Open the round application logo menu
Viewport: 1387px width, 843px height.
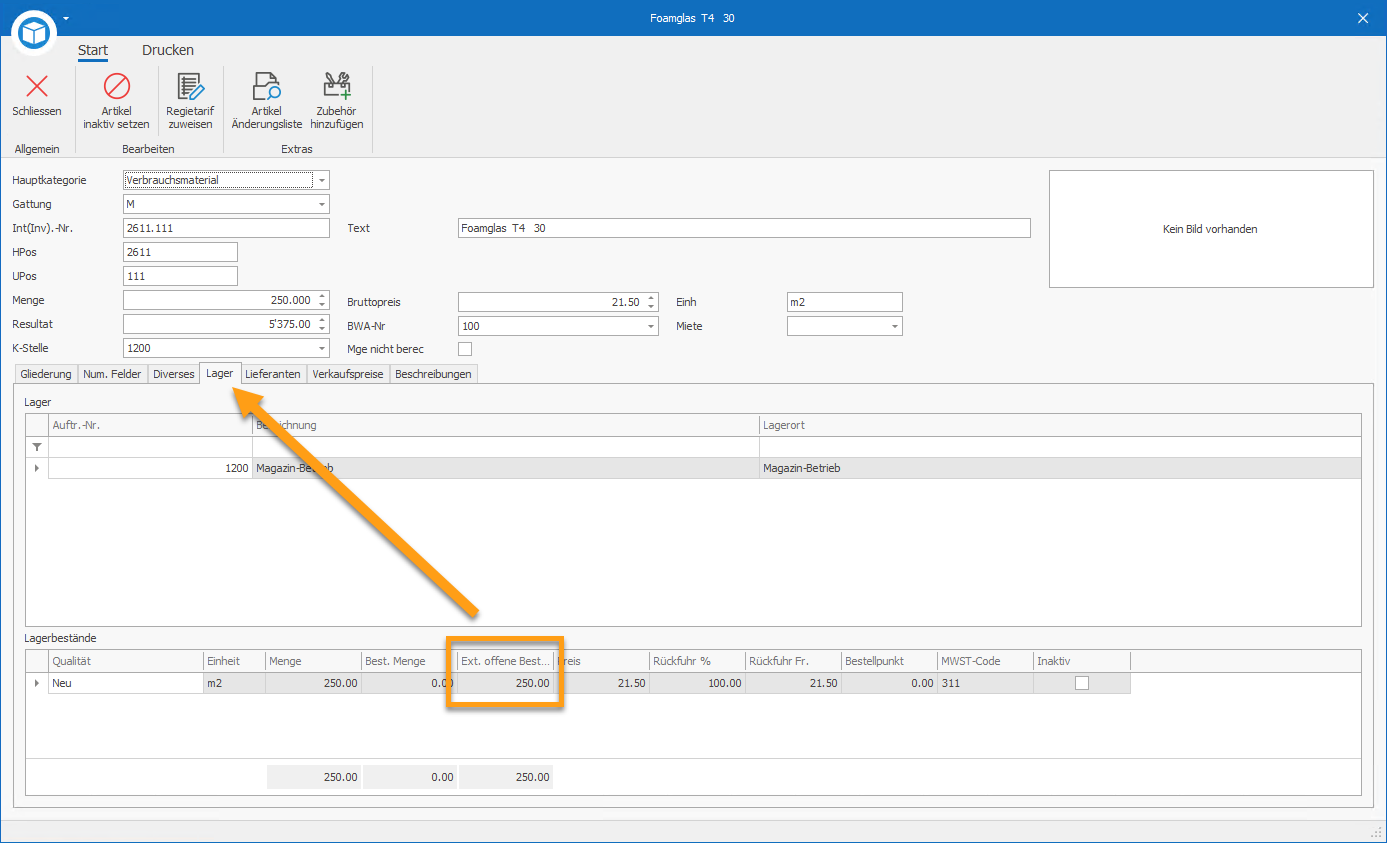tap(35, 35)
